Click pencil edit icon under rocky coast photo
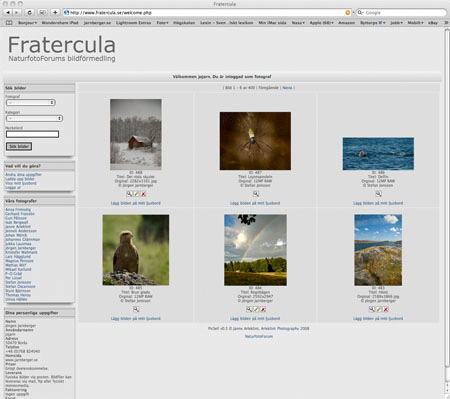This screenshot has height=399, width=450. coord(379,309)
